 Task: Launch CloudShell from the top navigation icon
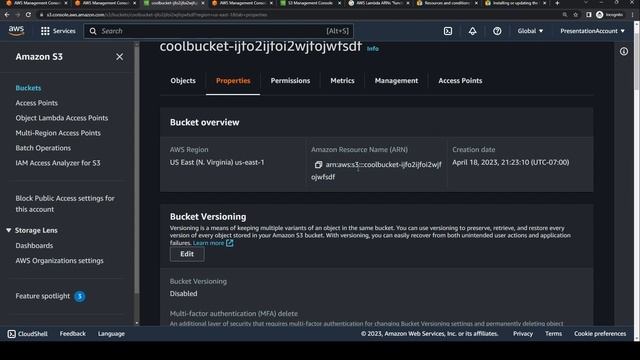pos(448,31)
